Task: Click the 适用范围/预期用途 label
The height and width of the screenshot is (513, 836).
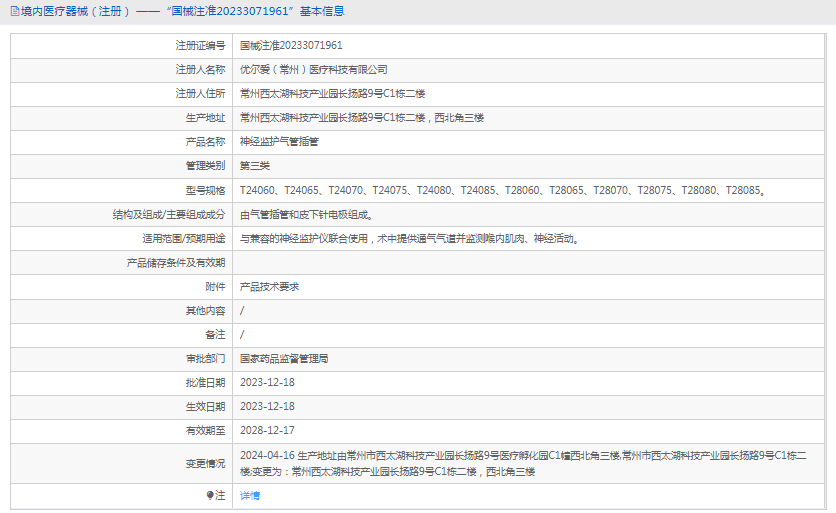Action: pos(183,238)
